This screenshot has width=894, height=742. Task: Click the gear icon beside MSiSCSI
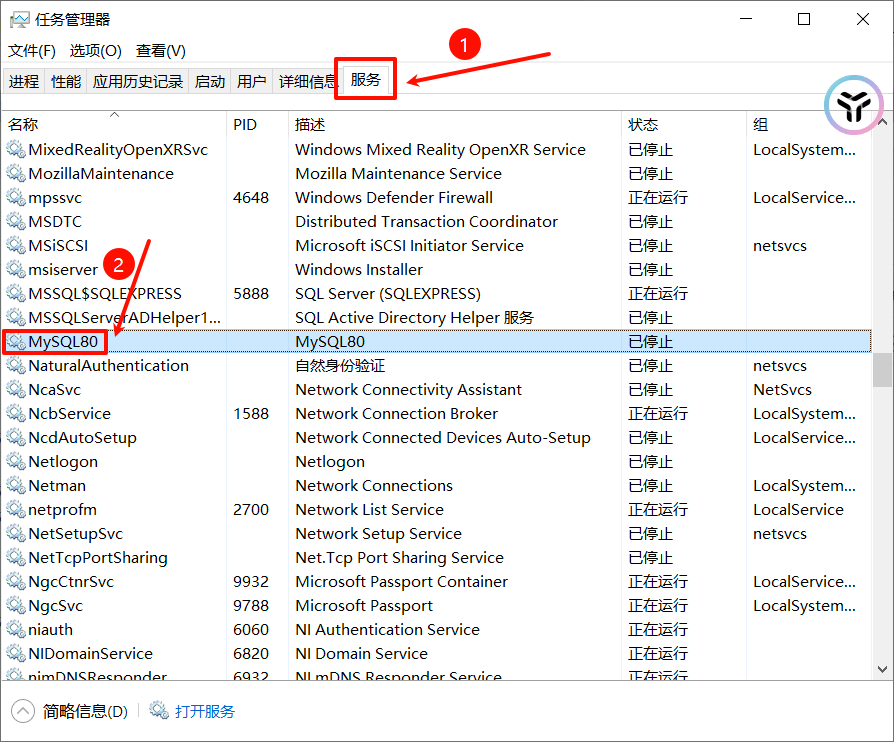[16, 245]
